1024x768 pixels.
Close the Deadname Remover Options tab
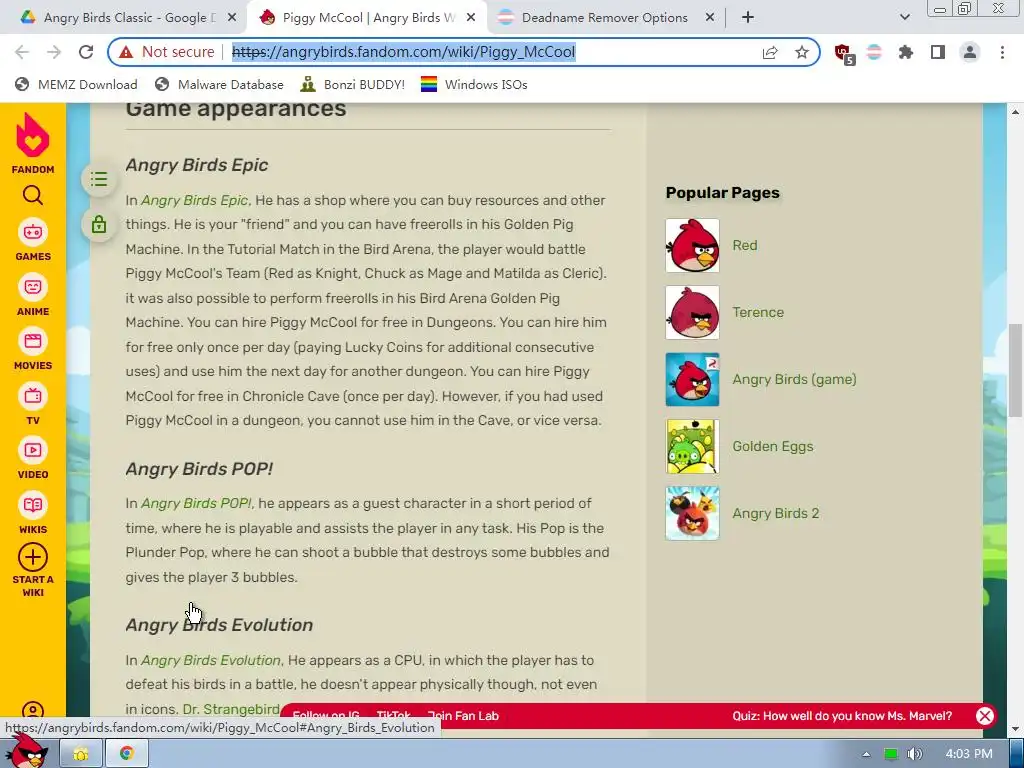tap(710, 18)
